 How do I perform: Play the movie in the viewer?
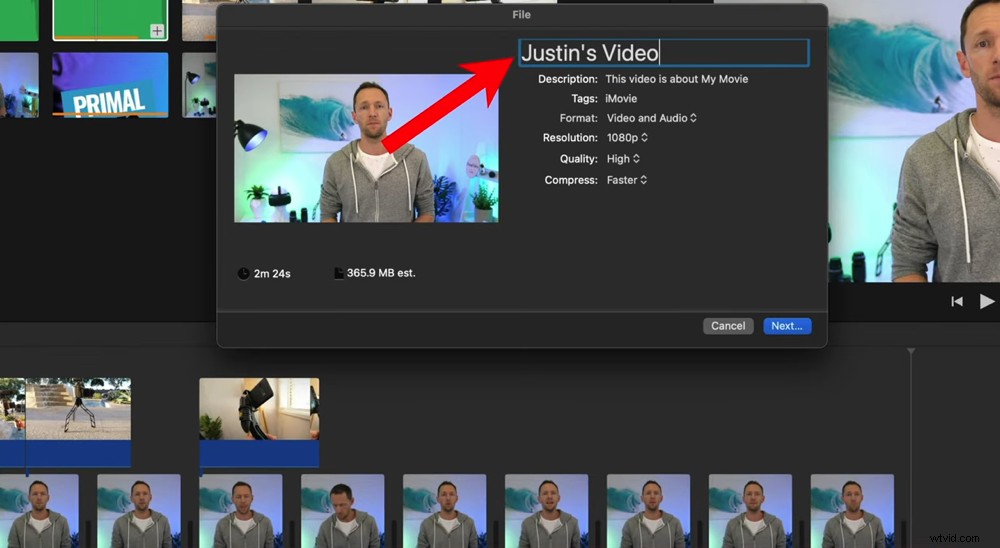coord(987,301)
